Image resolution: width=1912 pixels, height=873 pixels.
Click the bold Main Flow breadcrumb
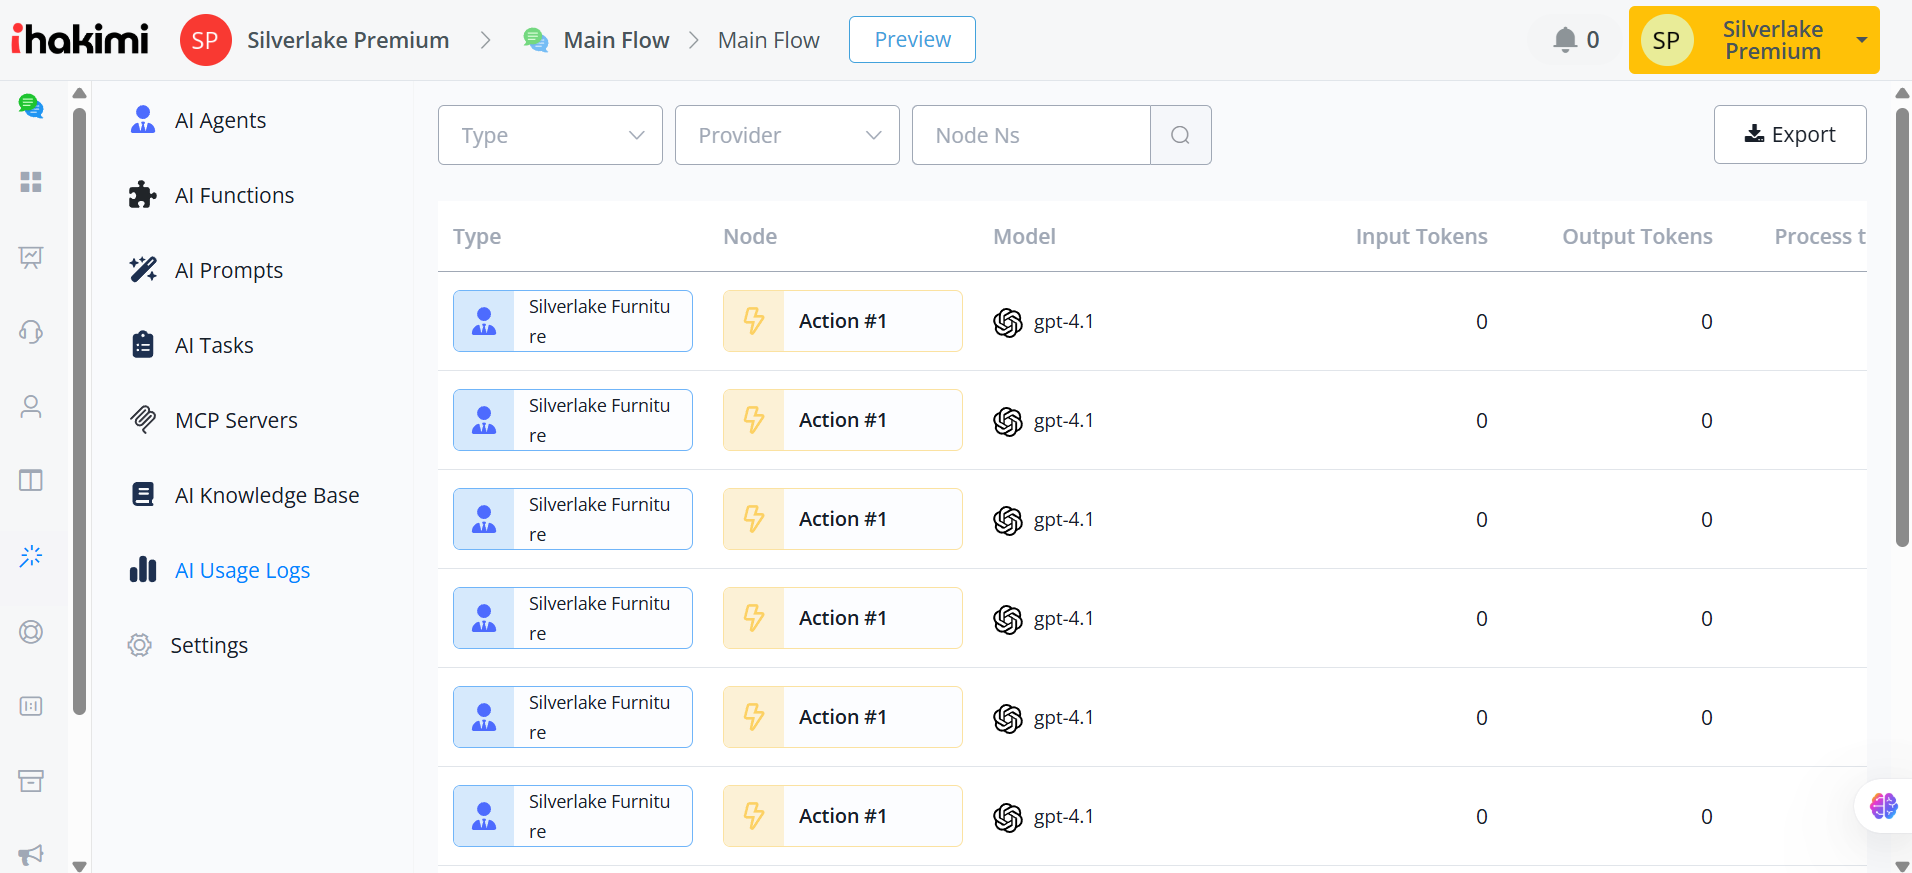point(616,40)
